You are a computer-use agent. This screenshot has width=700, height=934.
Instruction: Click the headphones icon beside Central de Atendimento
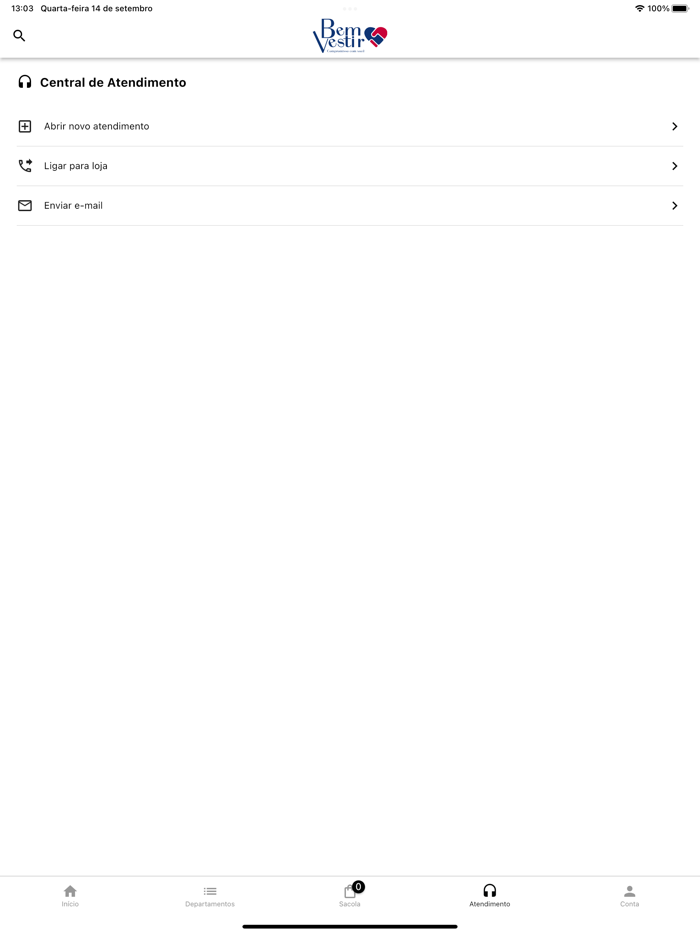pyautogui.click(x=25, y=82)
